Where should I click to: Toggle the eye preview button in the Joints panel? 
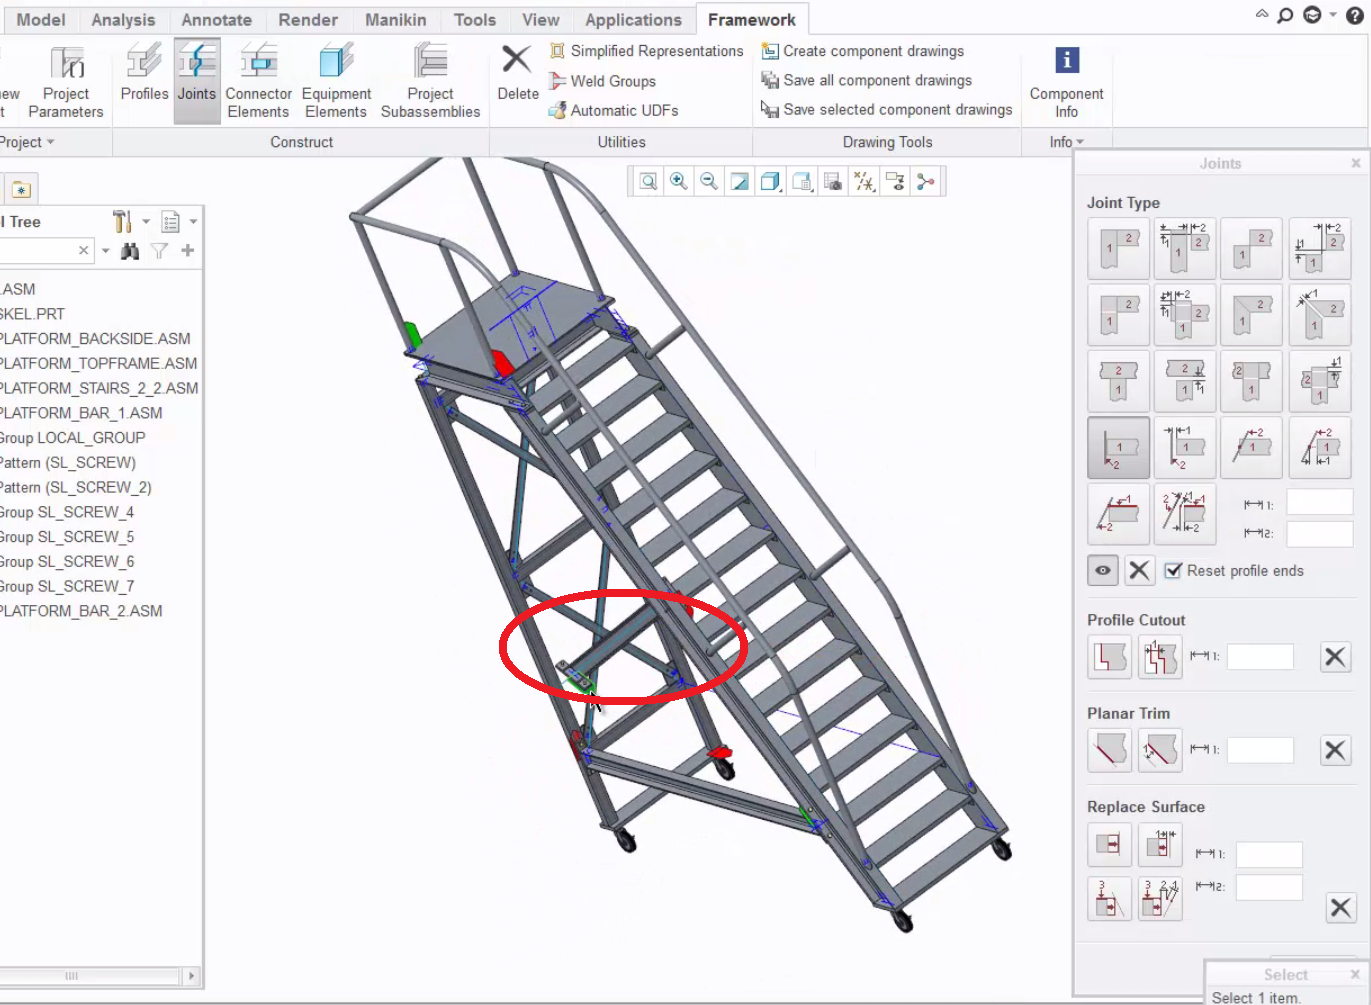tap(1102, 570)
